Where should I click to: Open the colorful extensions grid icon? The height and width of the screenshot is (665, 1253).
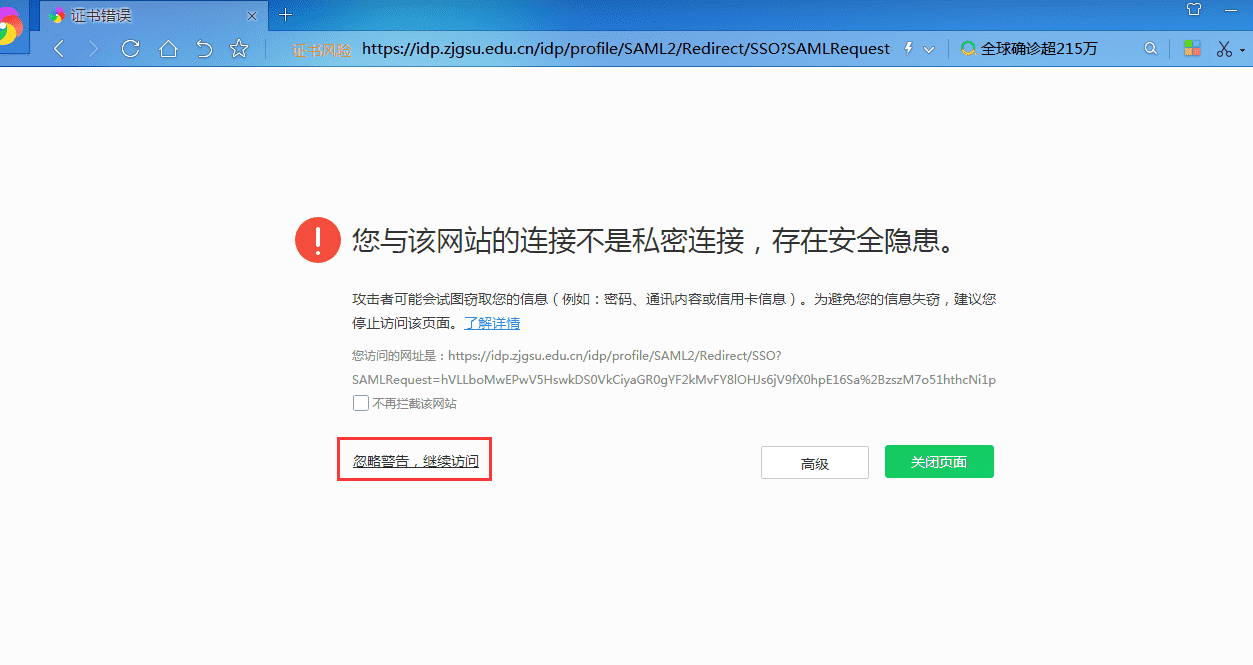pyautogui.click(x=1192, y=49)
